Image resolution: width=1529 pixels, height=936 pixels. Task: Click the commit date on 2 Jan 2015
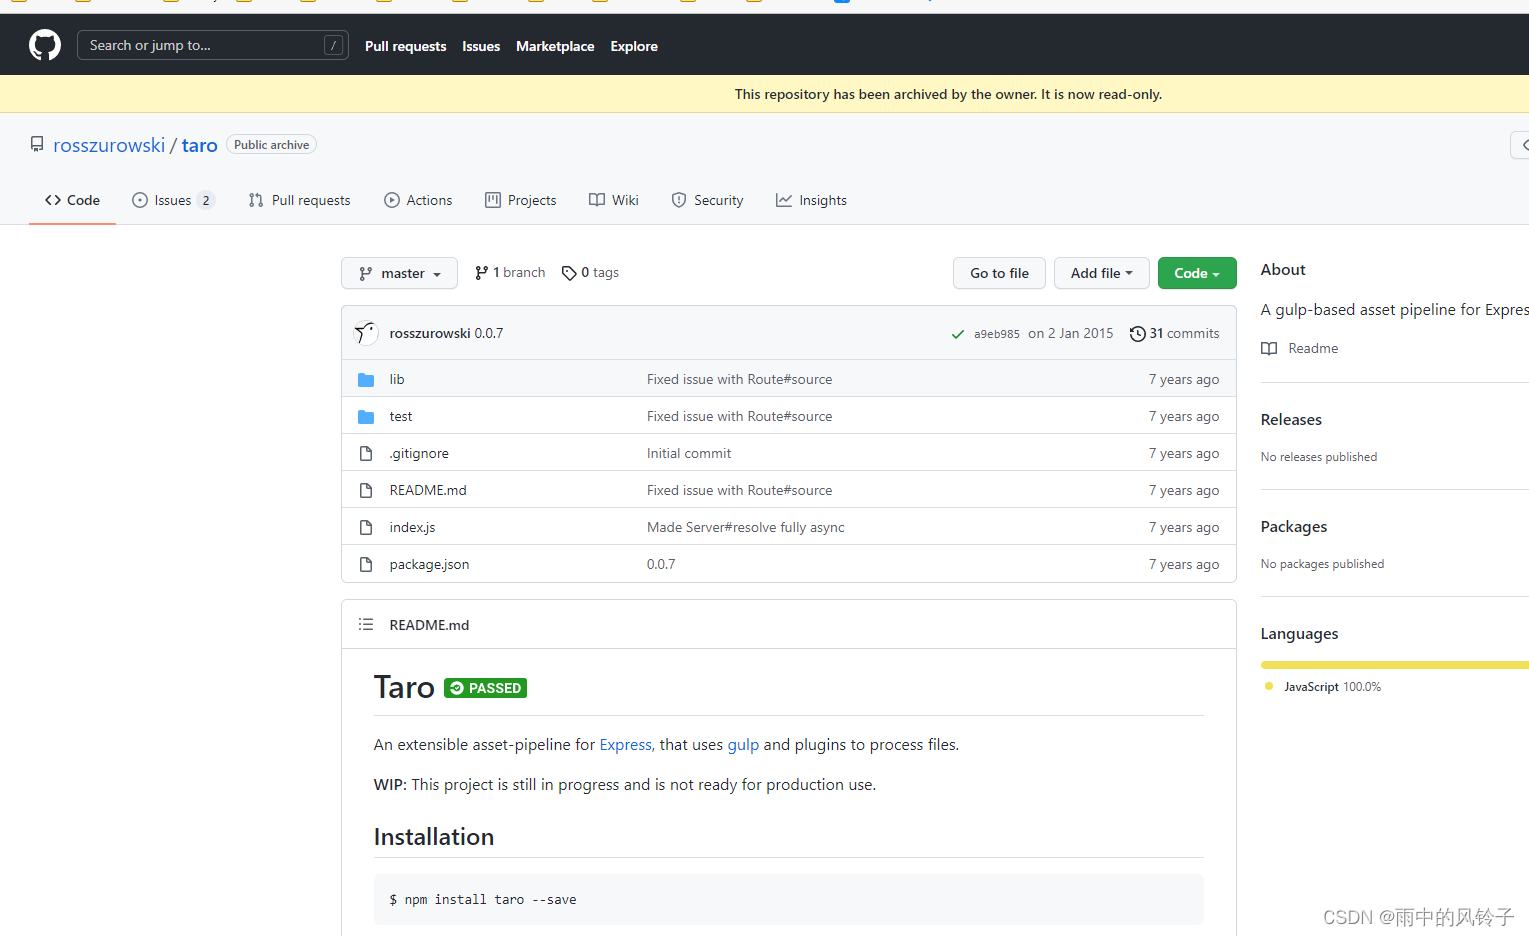[x=1071, y=333]
